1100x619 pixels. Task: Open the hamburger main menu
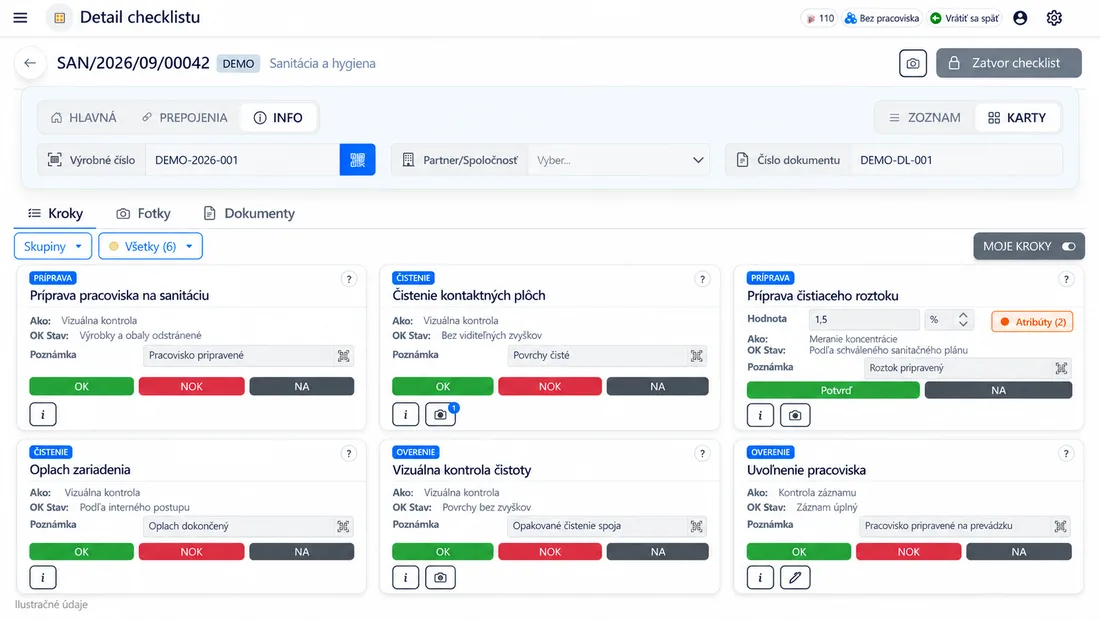20,18
